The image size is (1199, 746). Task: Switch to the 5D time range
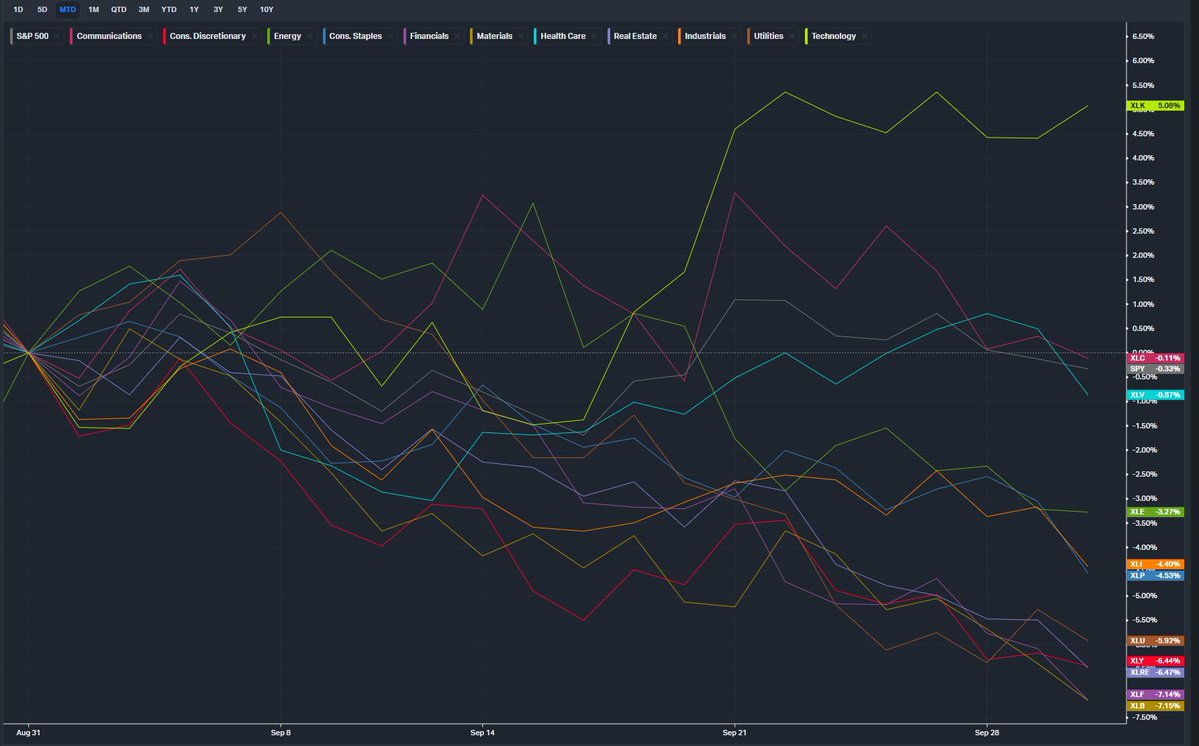(42, 10)
